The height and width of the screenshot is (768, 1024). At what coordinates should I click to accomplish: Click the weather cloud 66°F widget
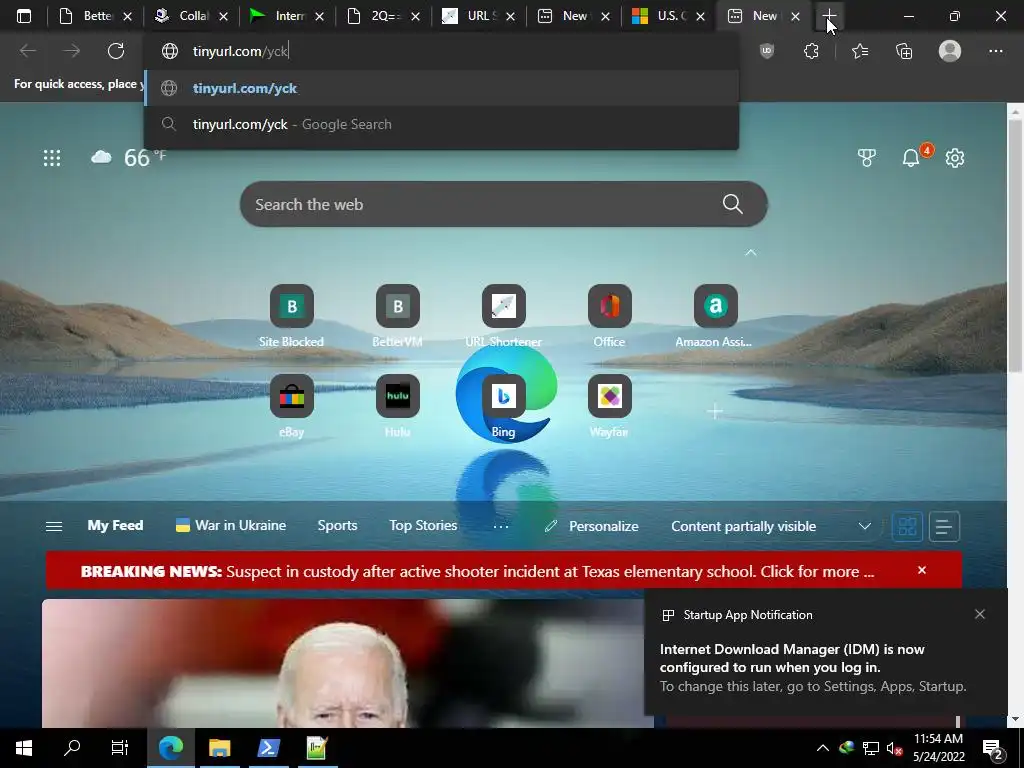click(x=128, y=157)
